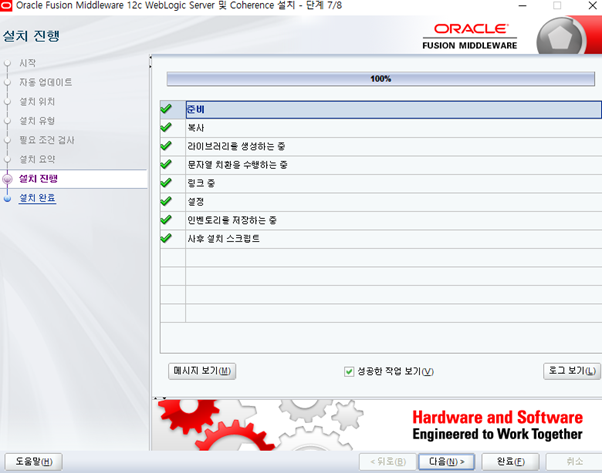This screenshot has height=473, width=602.
Task: Click green checkmark next to 문자열 치환을 수행하는 중
Action: tap(166, 164)
